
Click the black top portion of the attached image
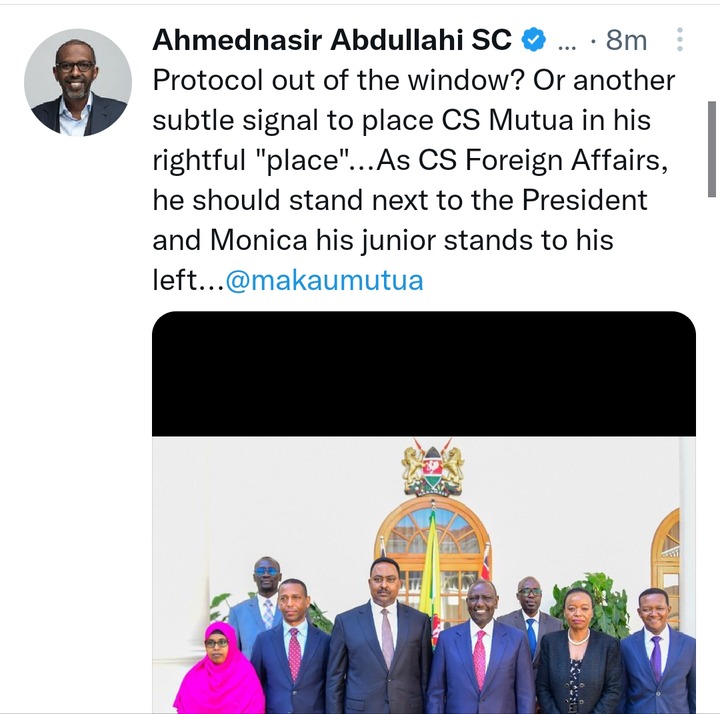point(424,374)
